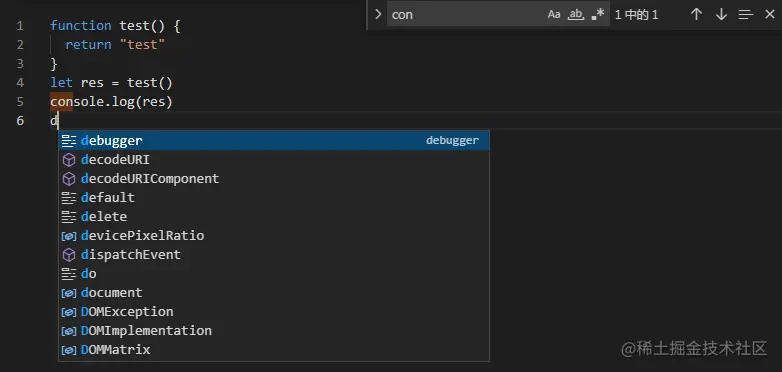Screen dimensions: 782x372
Task: Select the decodeURI suggestion
Action: tap(274, 160)
